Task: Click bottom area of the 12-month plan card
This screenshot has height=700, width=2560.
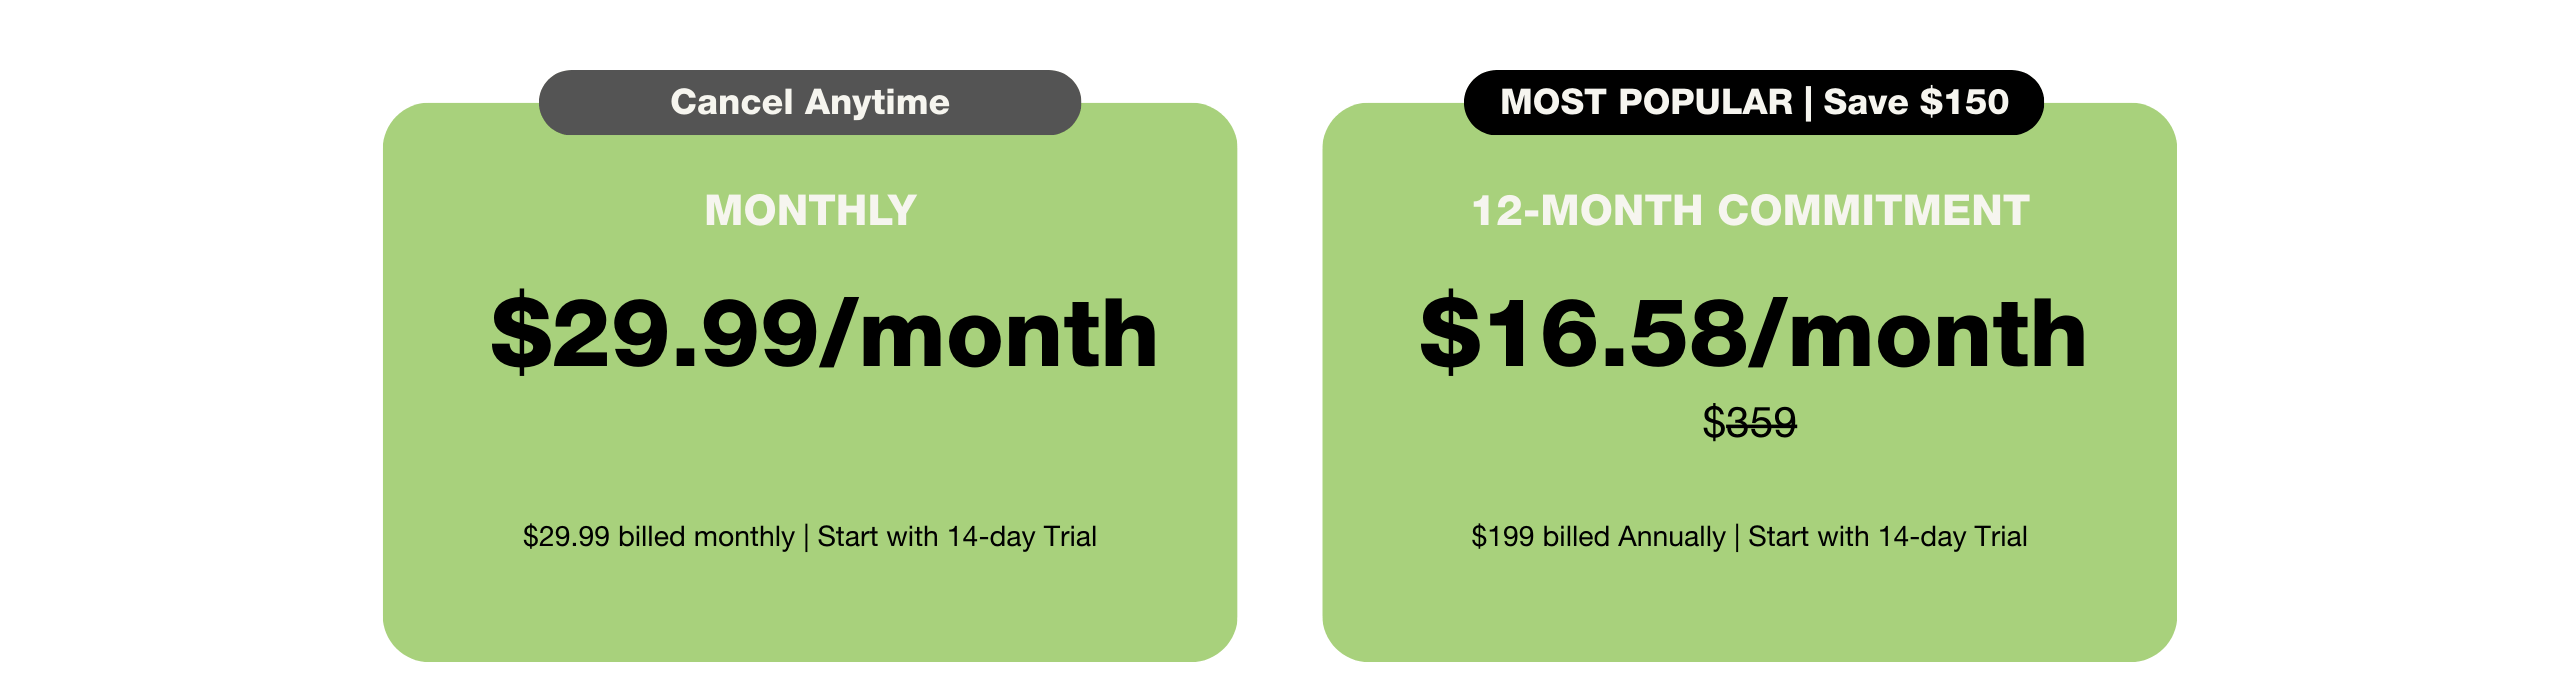Action: pos(1750,615)
